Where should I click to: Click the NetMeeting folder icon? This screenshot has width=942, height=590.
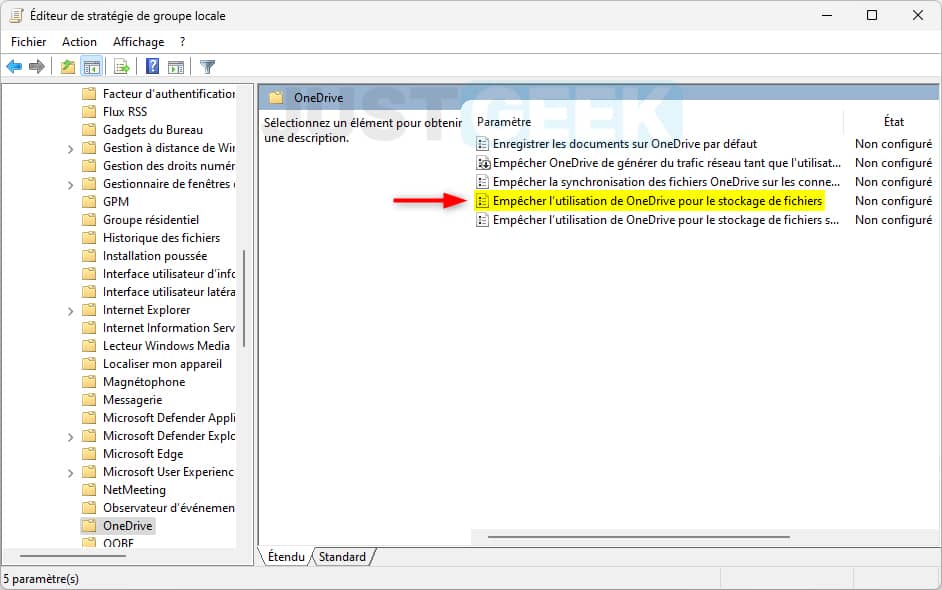89,490
